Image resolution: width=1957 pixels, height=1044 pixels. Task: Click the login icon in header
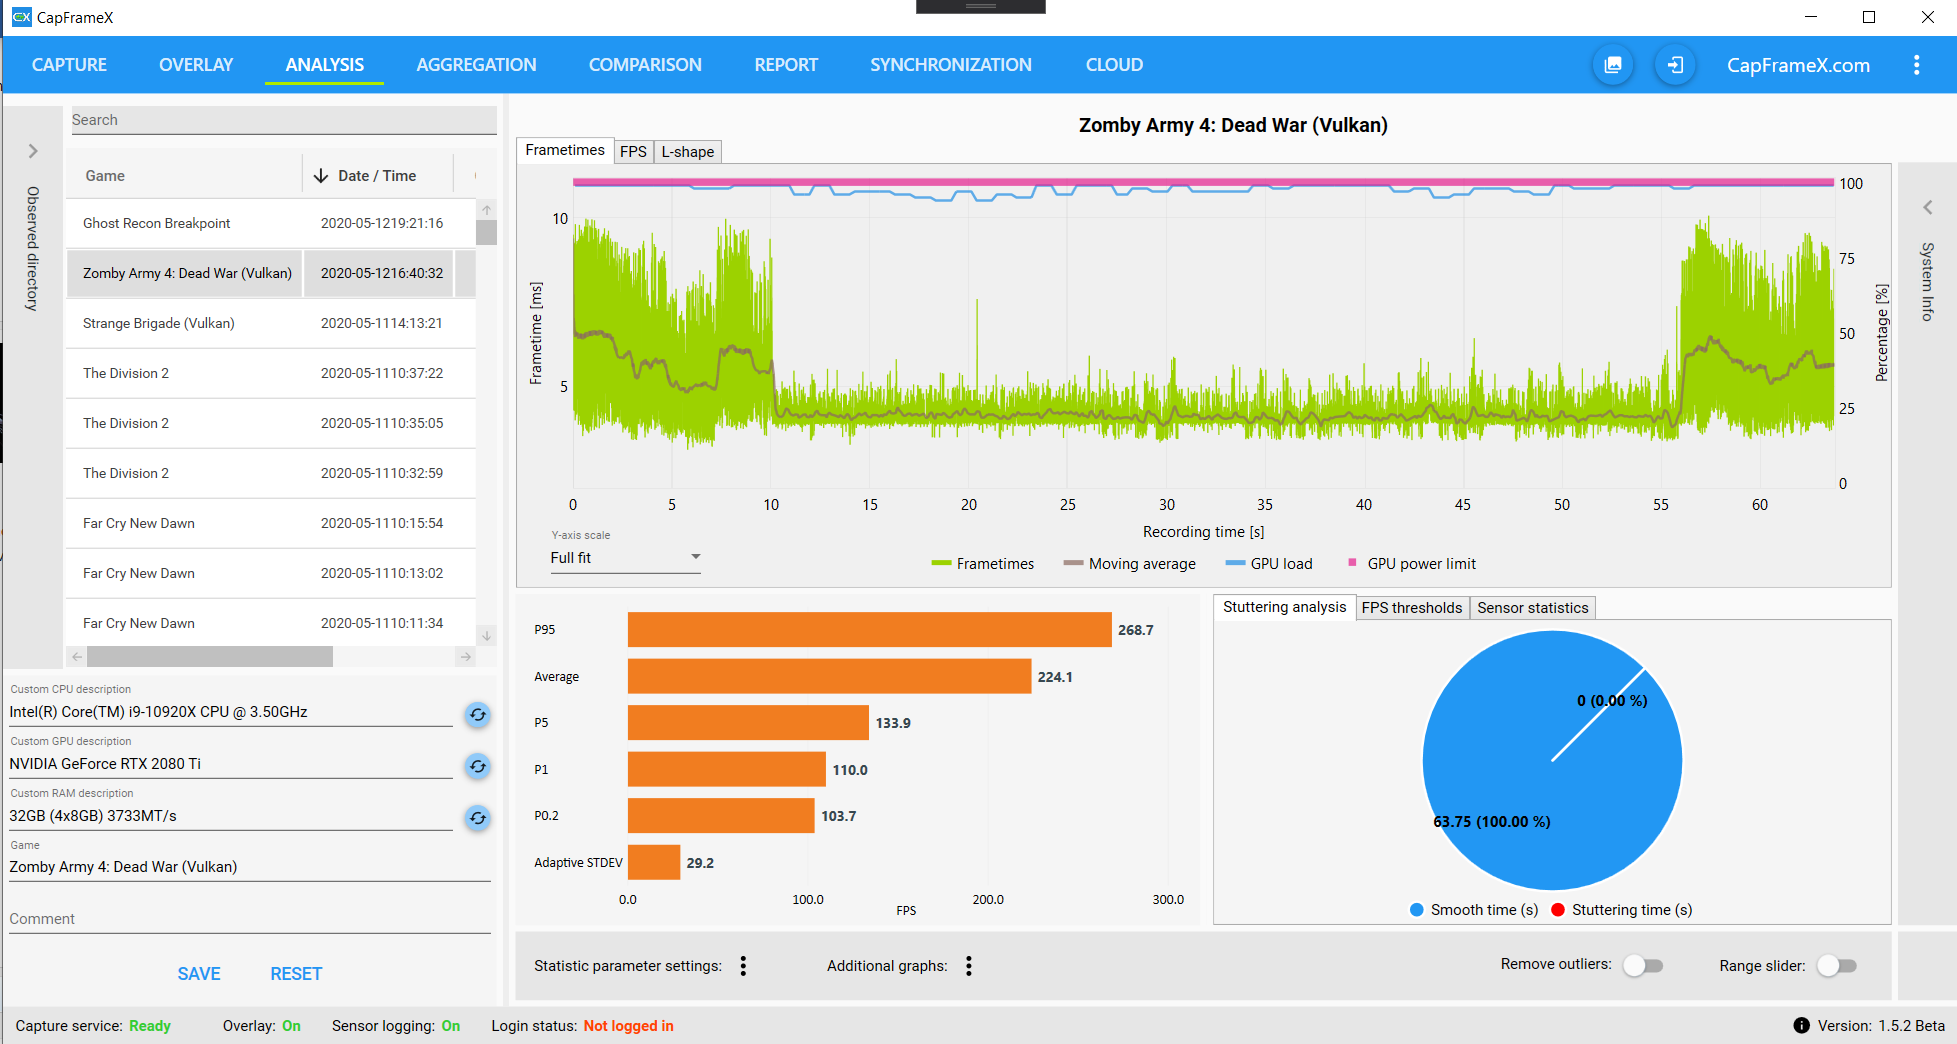pyautogui.click(x=1675, y=65)
